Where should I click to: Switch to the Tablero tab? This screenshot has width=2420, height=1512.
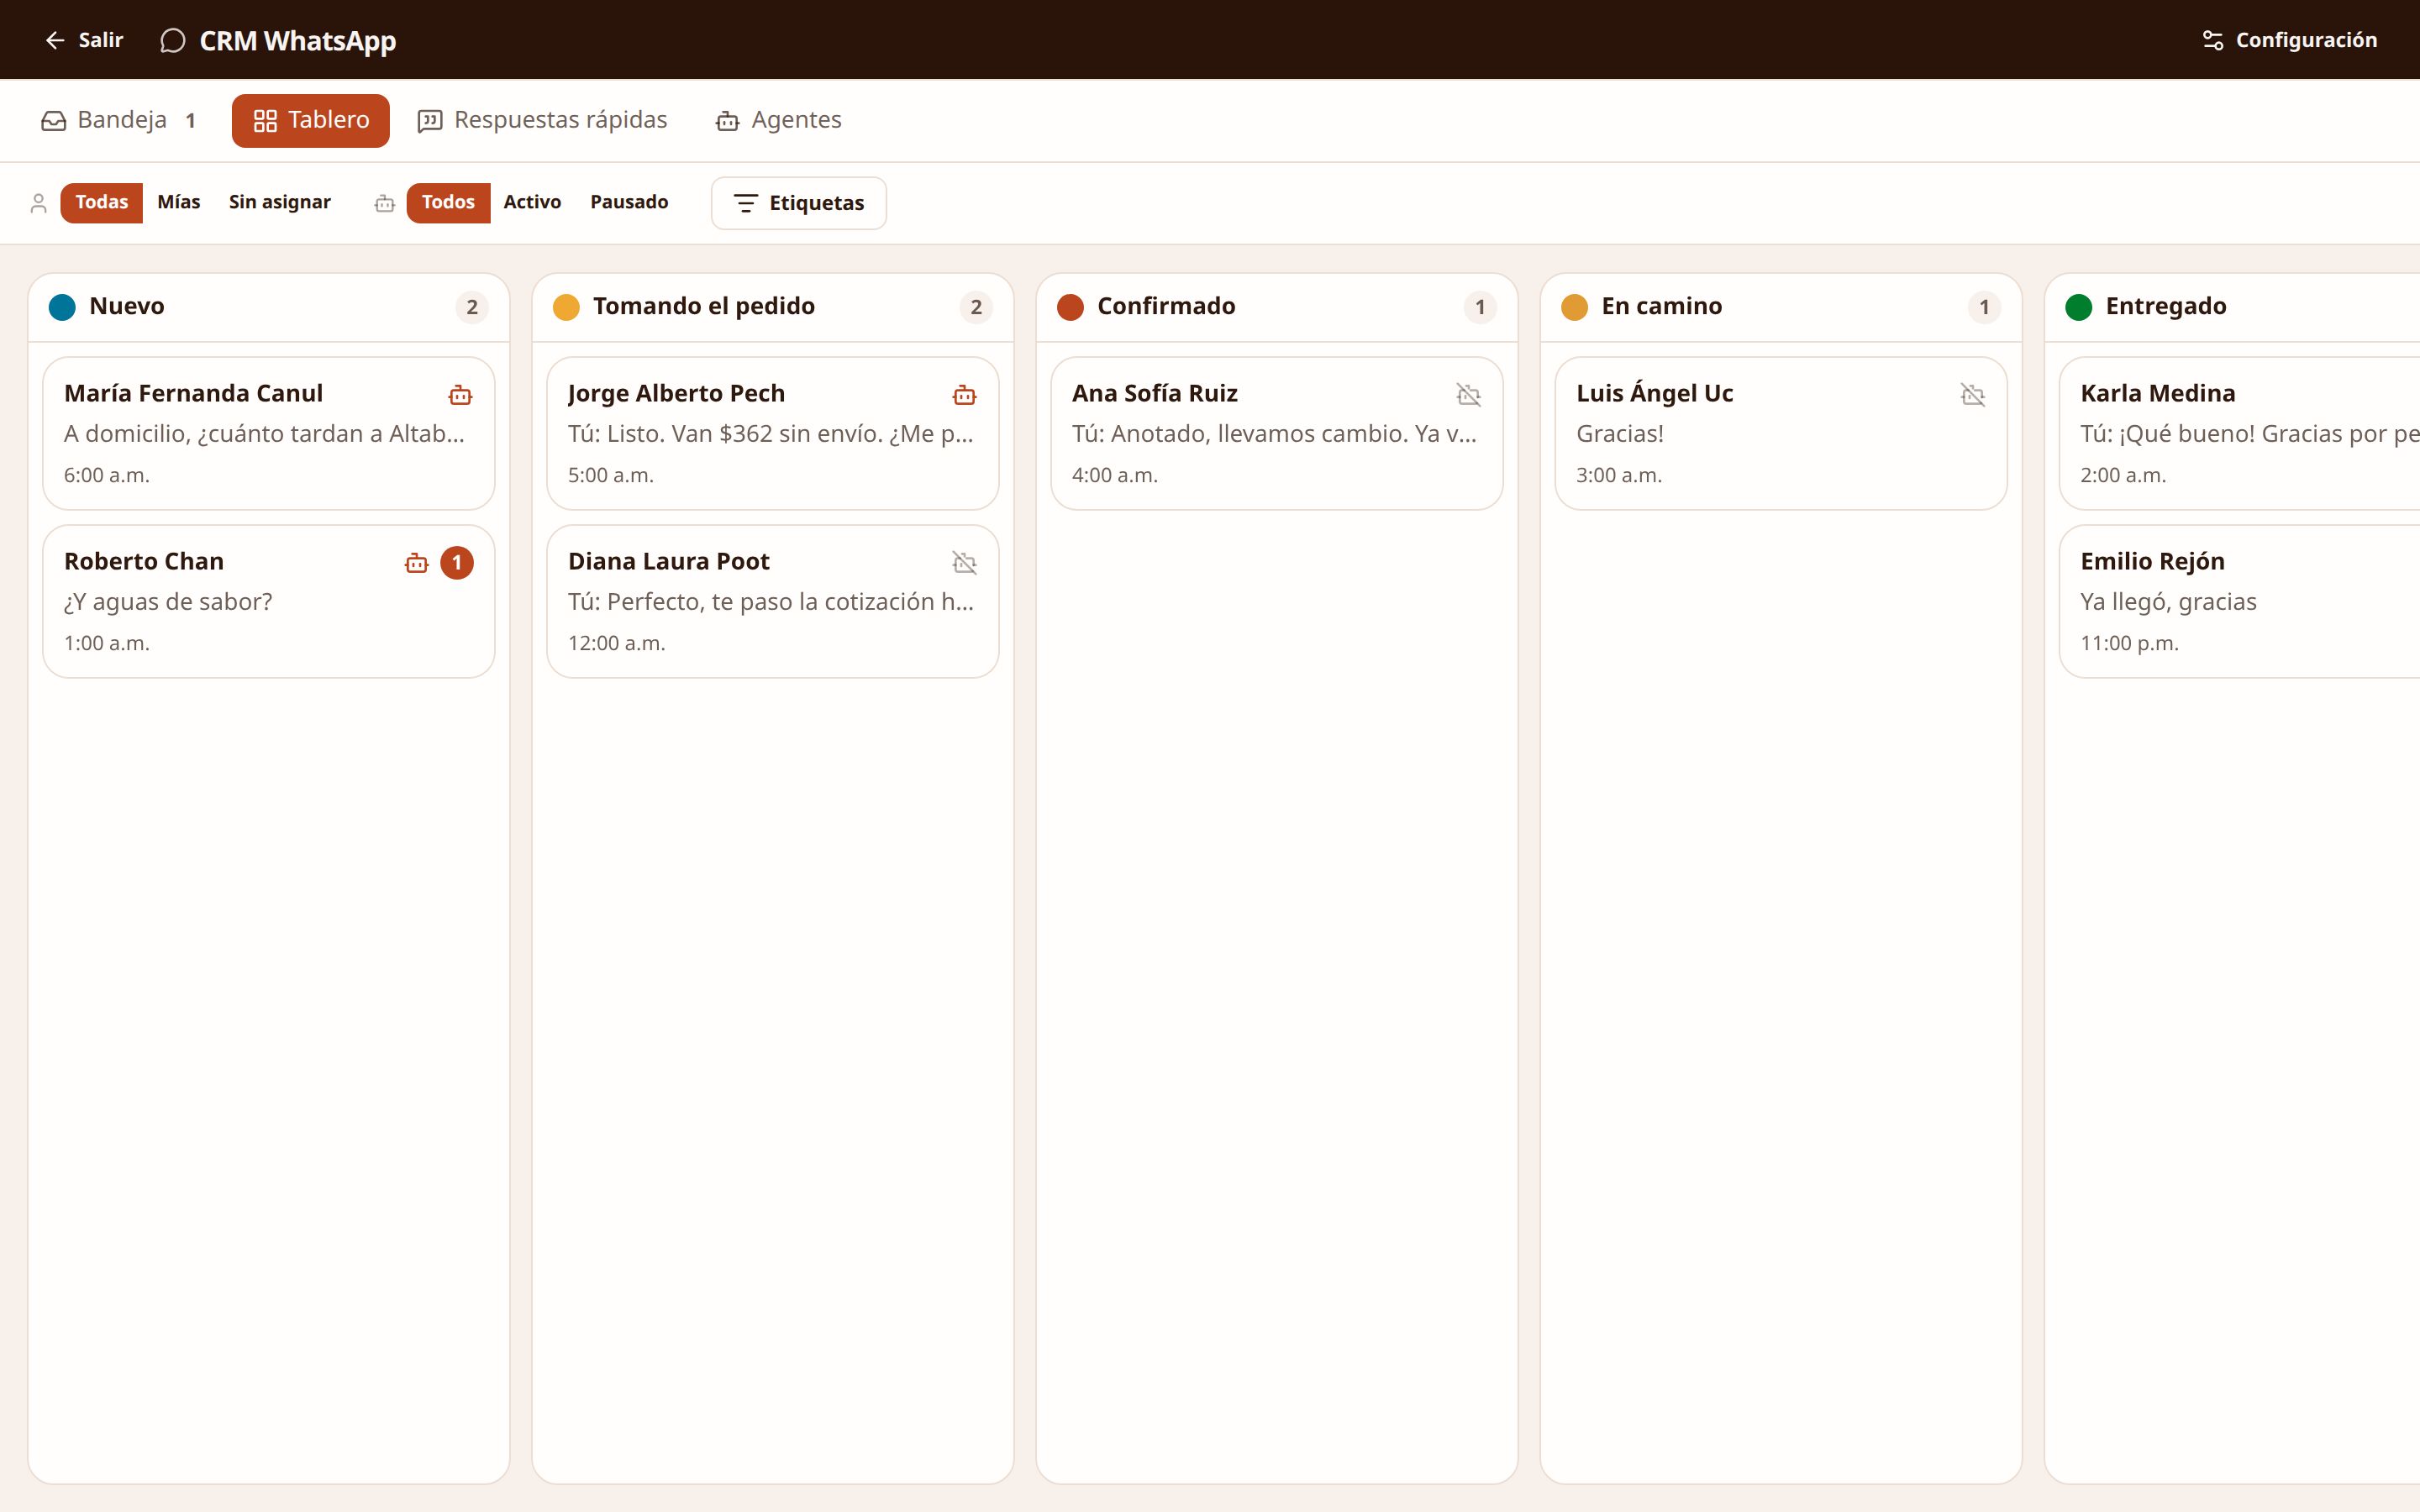pos(311,120)
